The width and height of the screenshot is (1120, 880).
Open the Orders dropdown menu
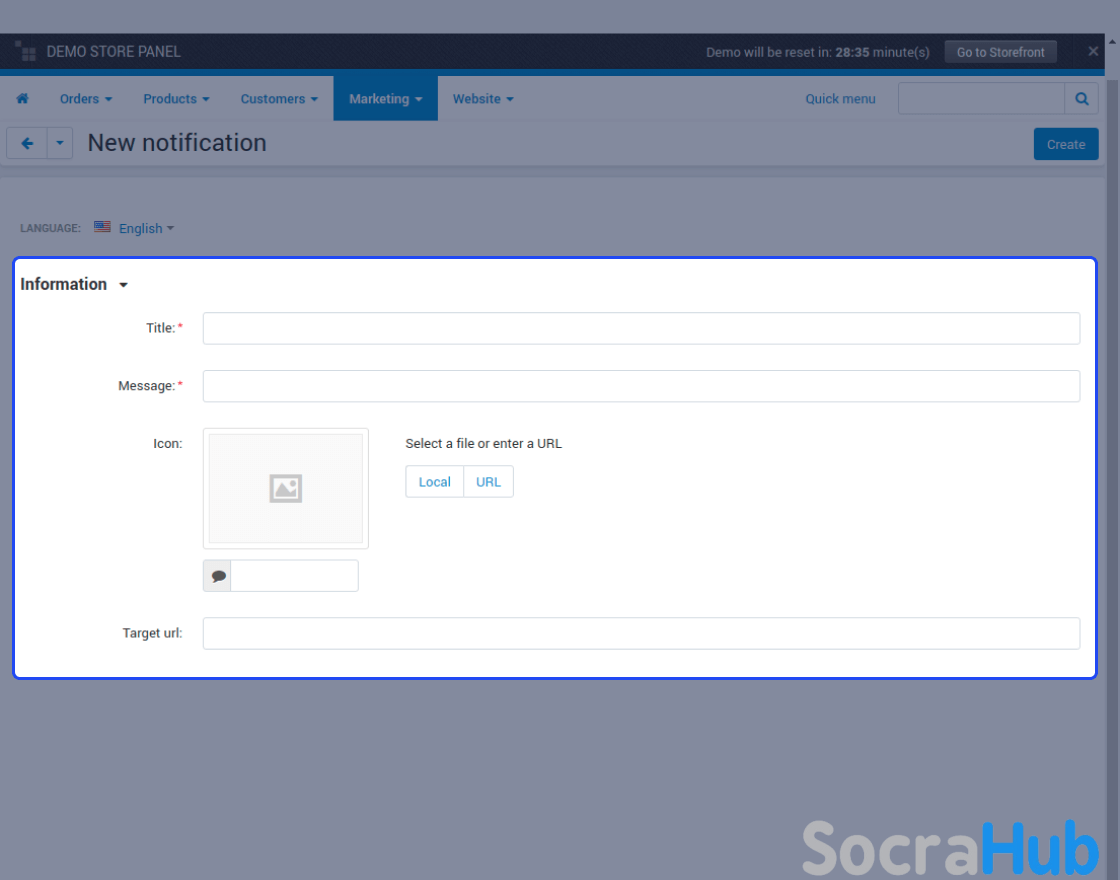(x=85, y=99)
